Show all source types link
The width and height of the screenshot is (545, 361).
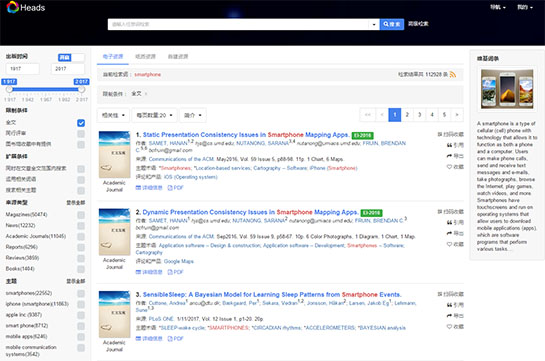pos(76,203)
